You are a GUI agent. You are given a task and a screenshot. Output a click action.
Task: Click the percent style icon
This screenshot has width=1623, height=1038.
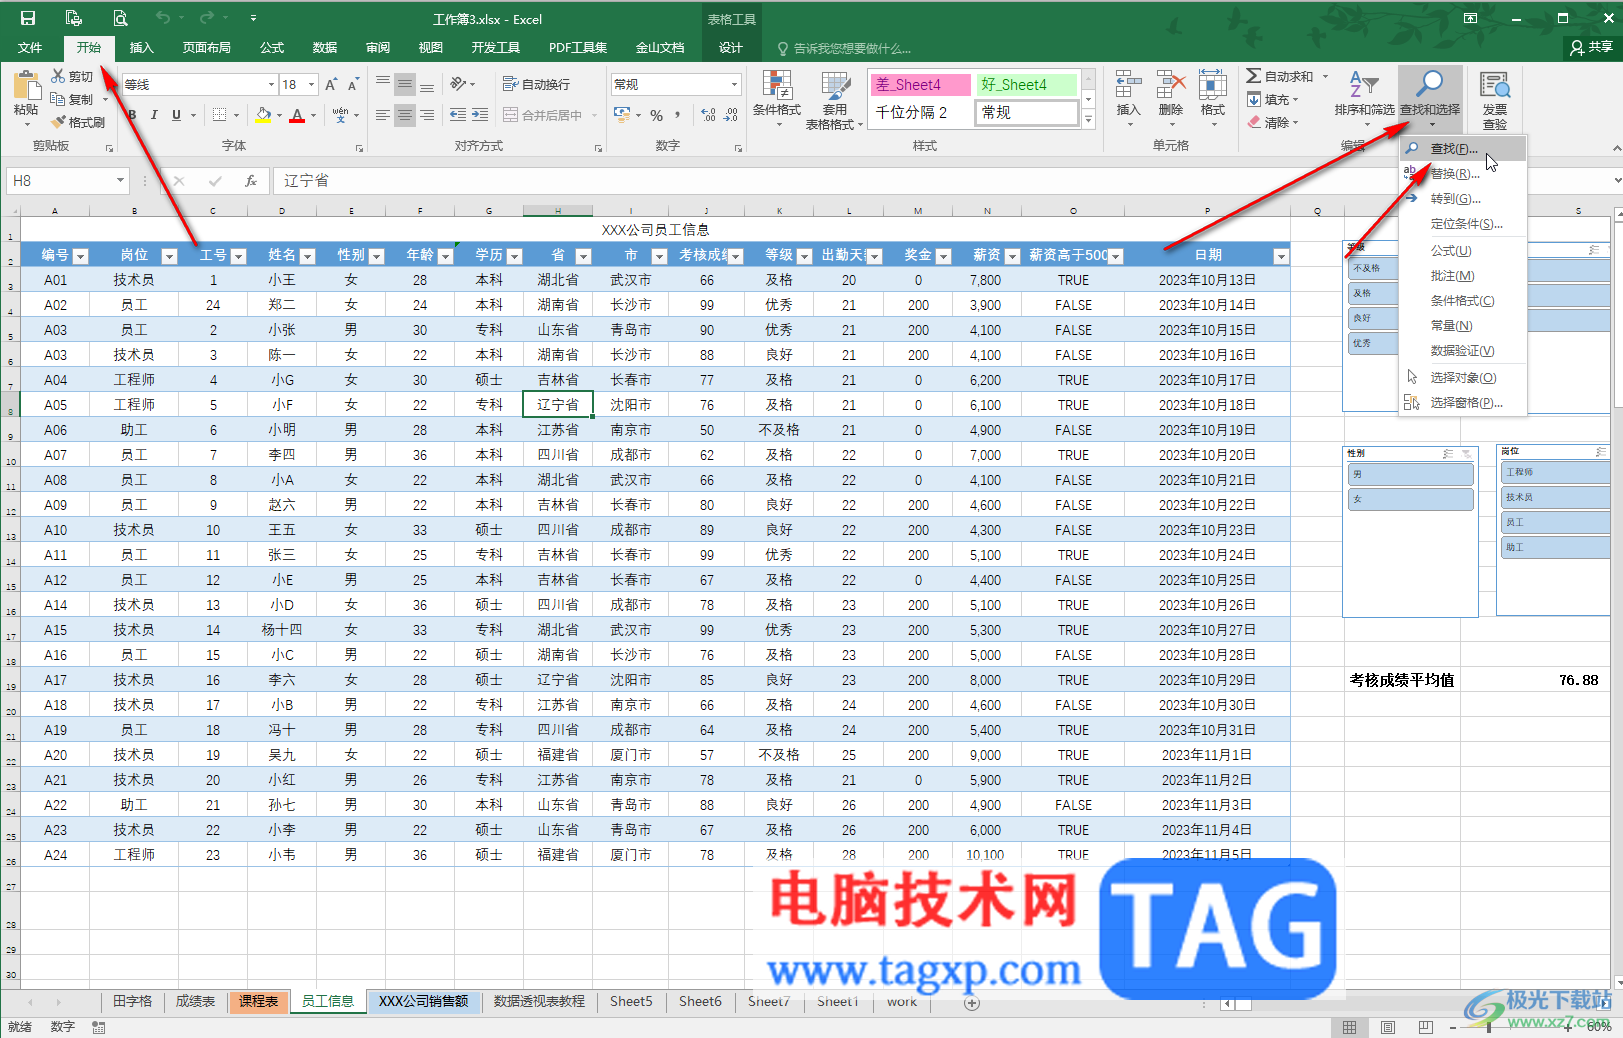[x=657, y=115]
